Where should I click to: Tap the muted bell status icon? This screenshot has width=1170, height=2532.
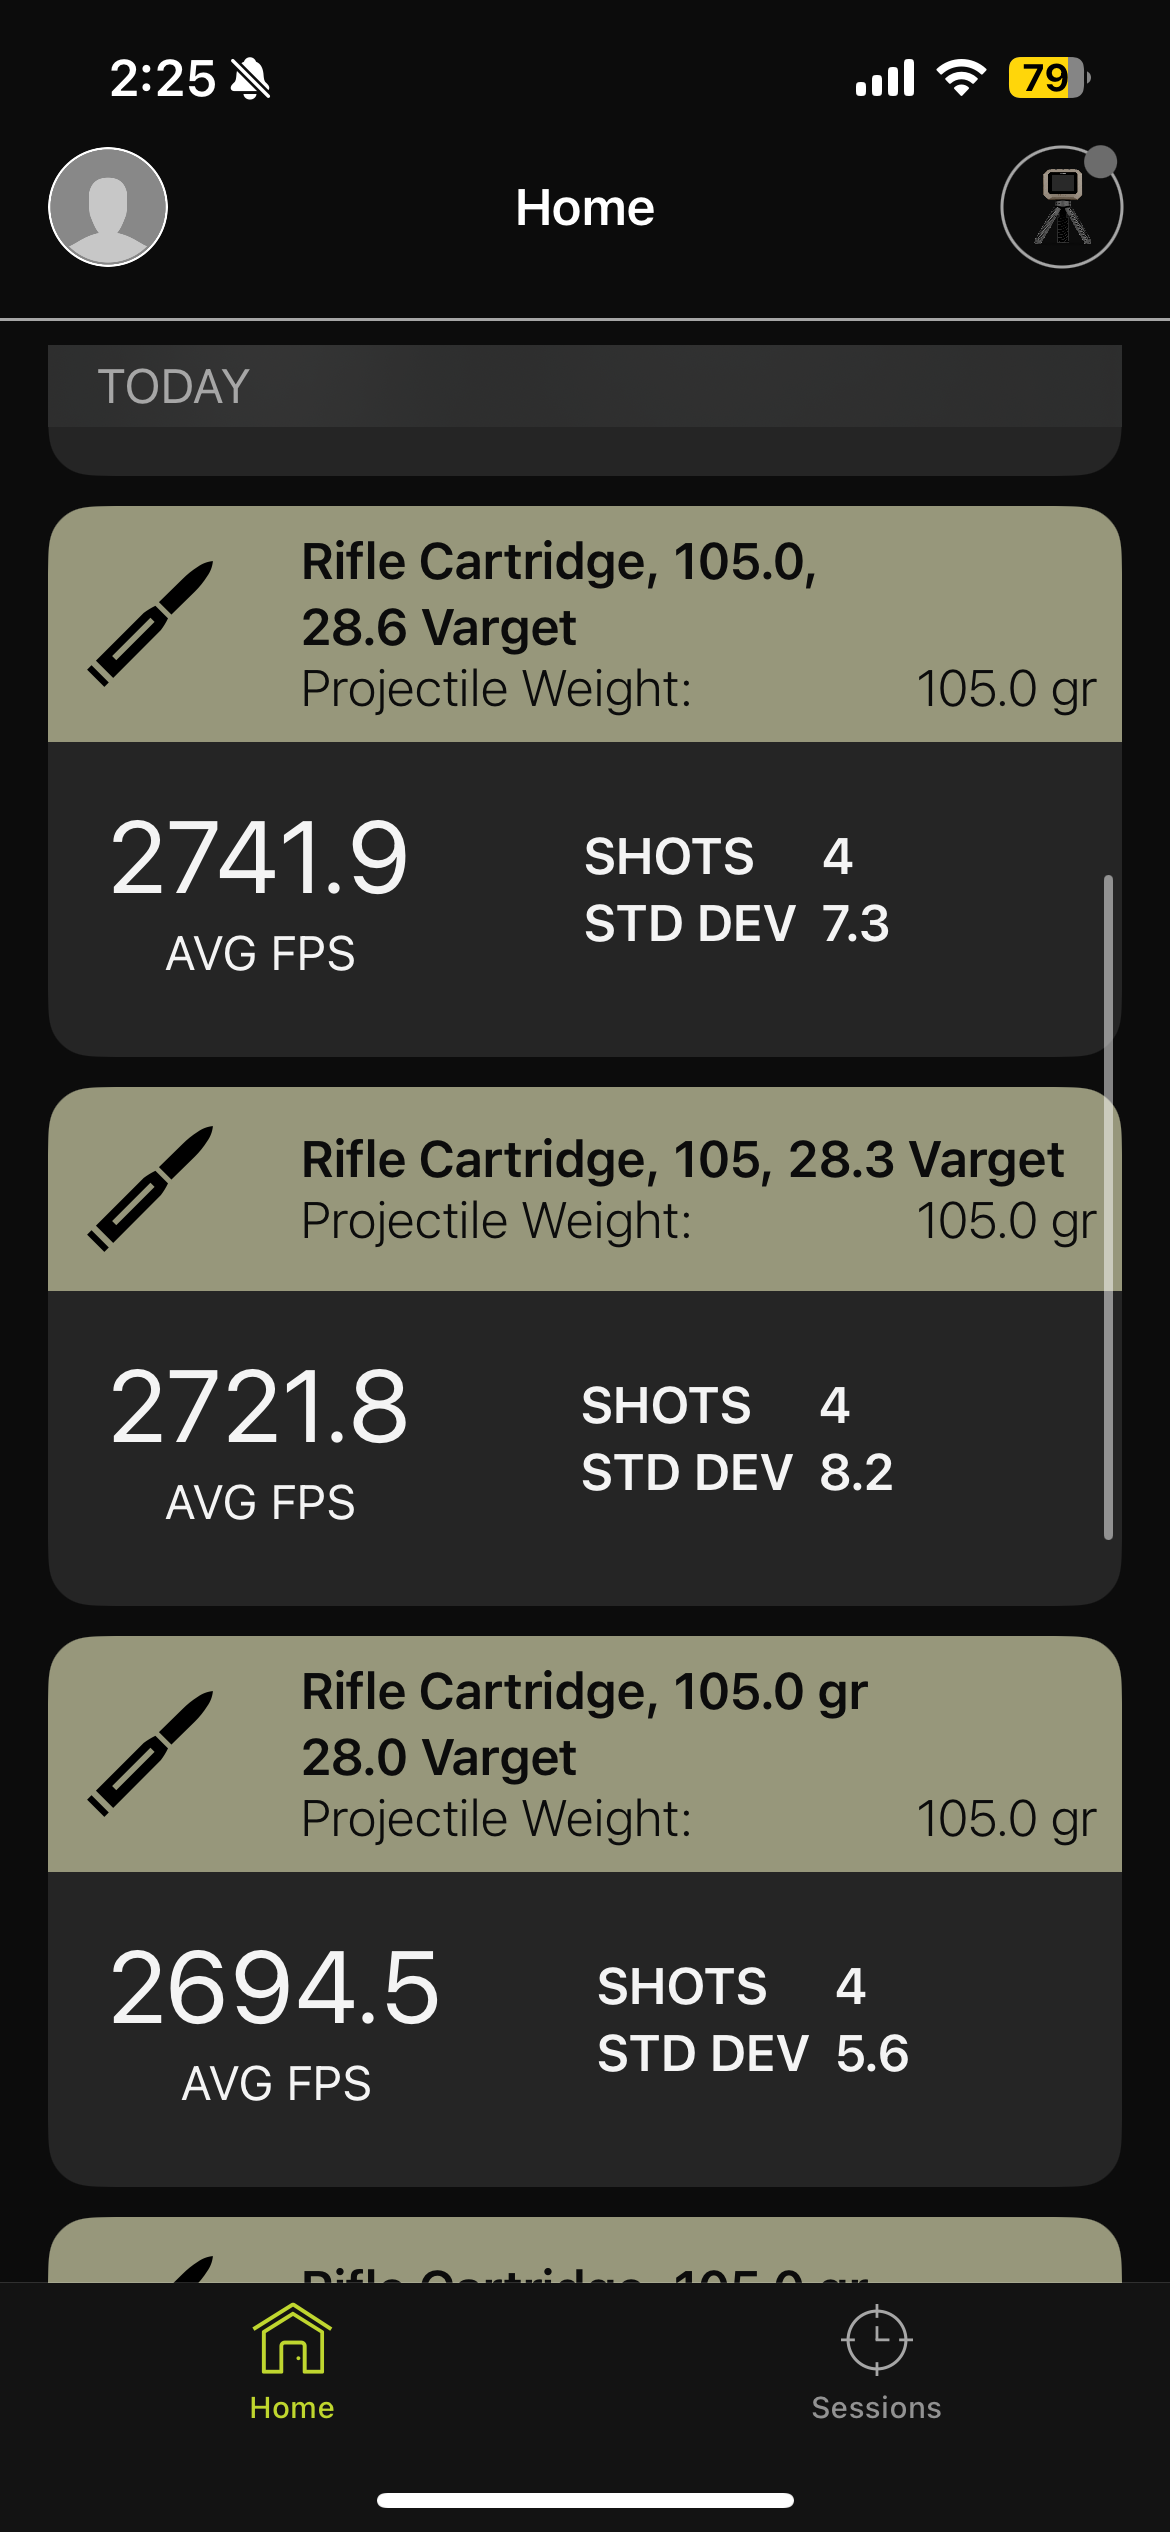pyautogui.click(x=250, y=78)
